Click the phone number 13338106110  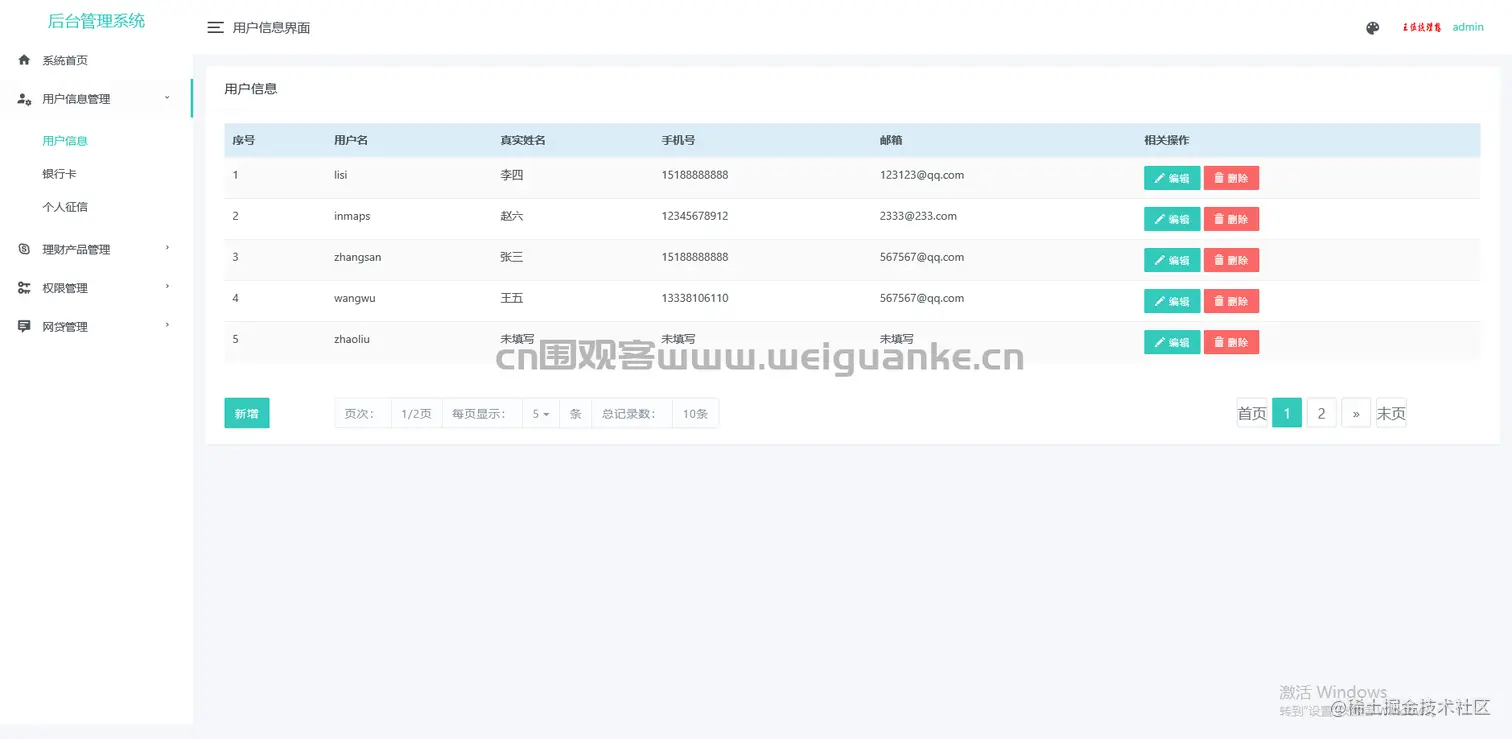pyautogui.click(x=695, y=298)
